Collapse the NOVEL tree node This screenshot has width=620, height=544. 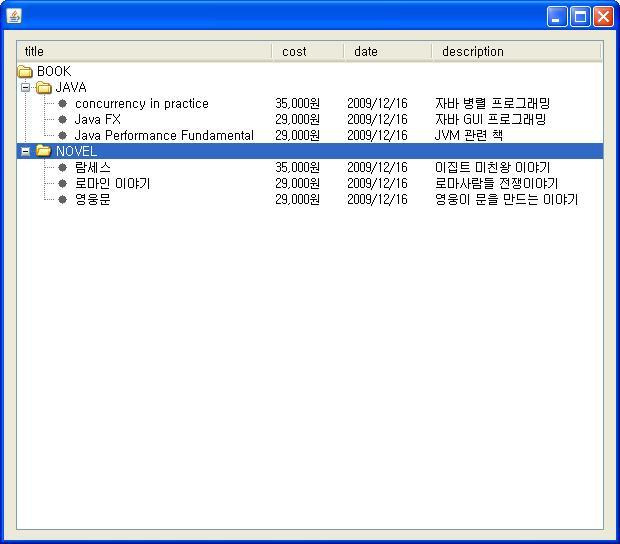(x=25, y=151)
